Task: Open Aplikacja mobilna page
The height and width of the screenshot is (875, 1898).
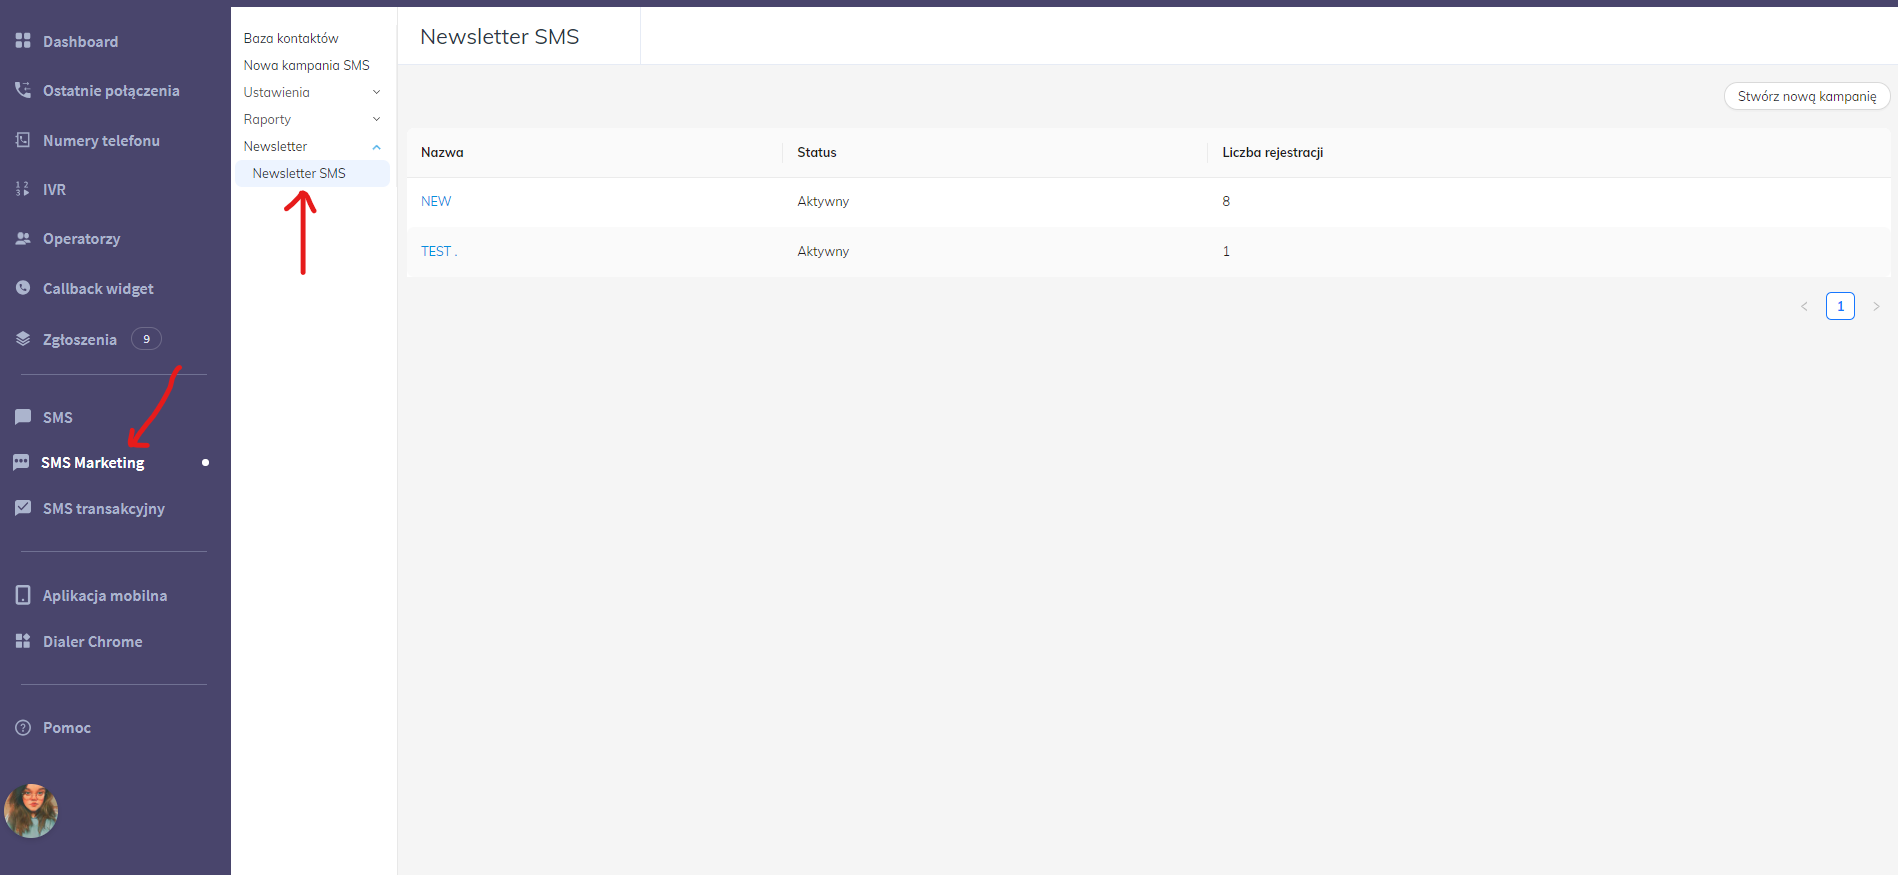Action: (x=105, y=595)
